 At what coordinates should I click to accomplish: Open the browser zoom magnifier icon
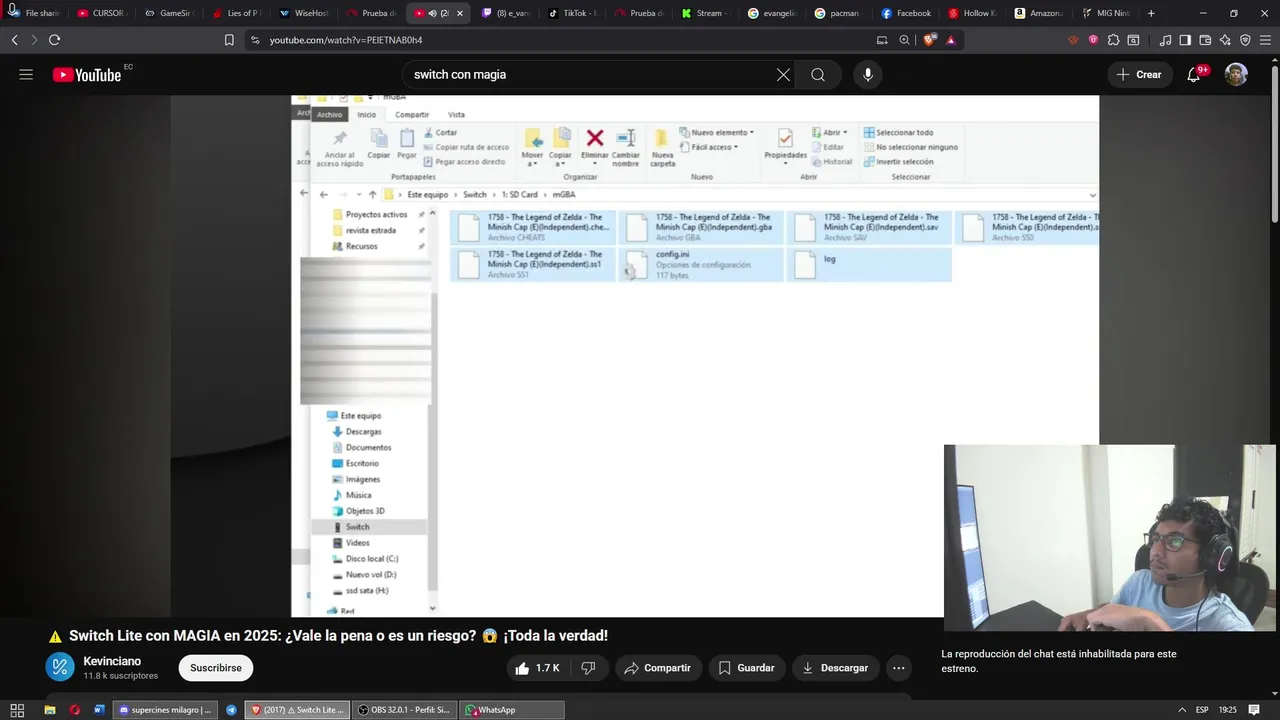coord(904,40)
